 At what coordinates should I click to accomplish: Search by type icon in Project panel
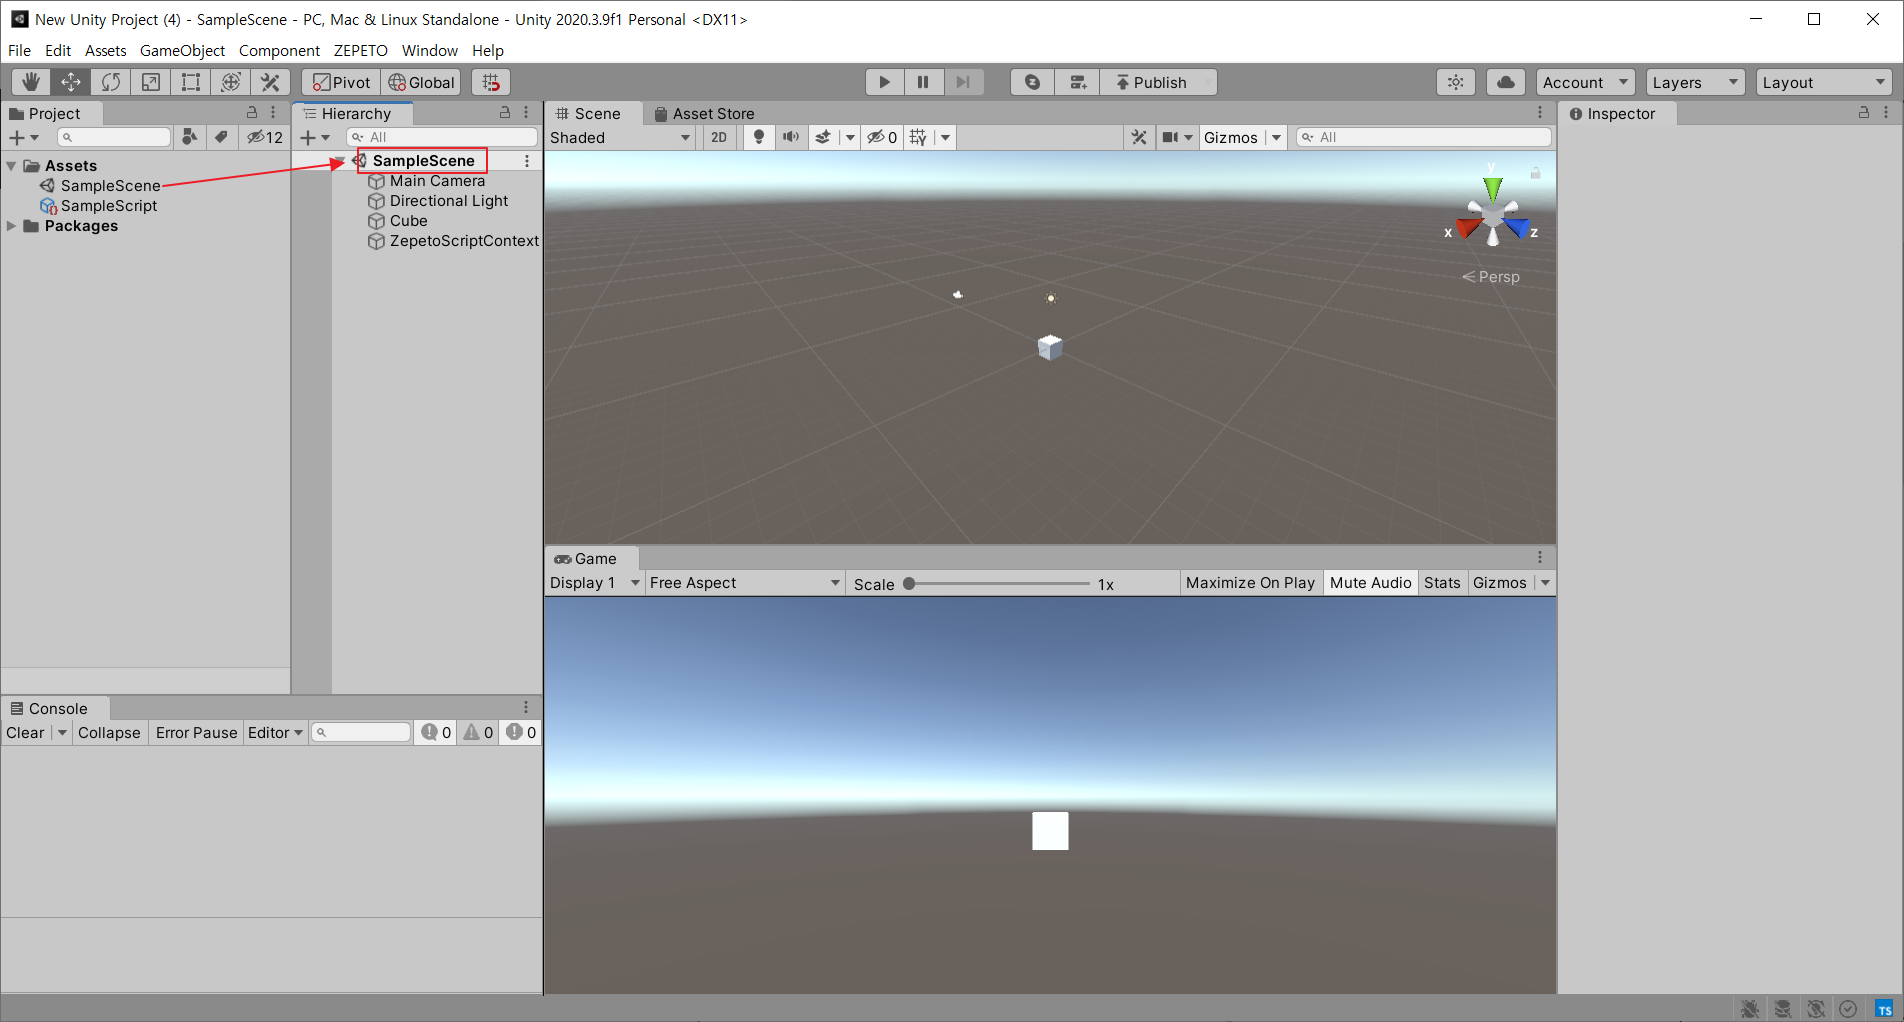coord(189,137)
